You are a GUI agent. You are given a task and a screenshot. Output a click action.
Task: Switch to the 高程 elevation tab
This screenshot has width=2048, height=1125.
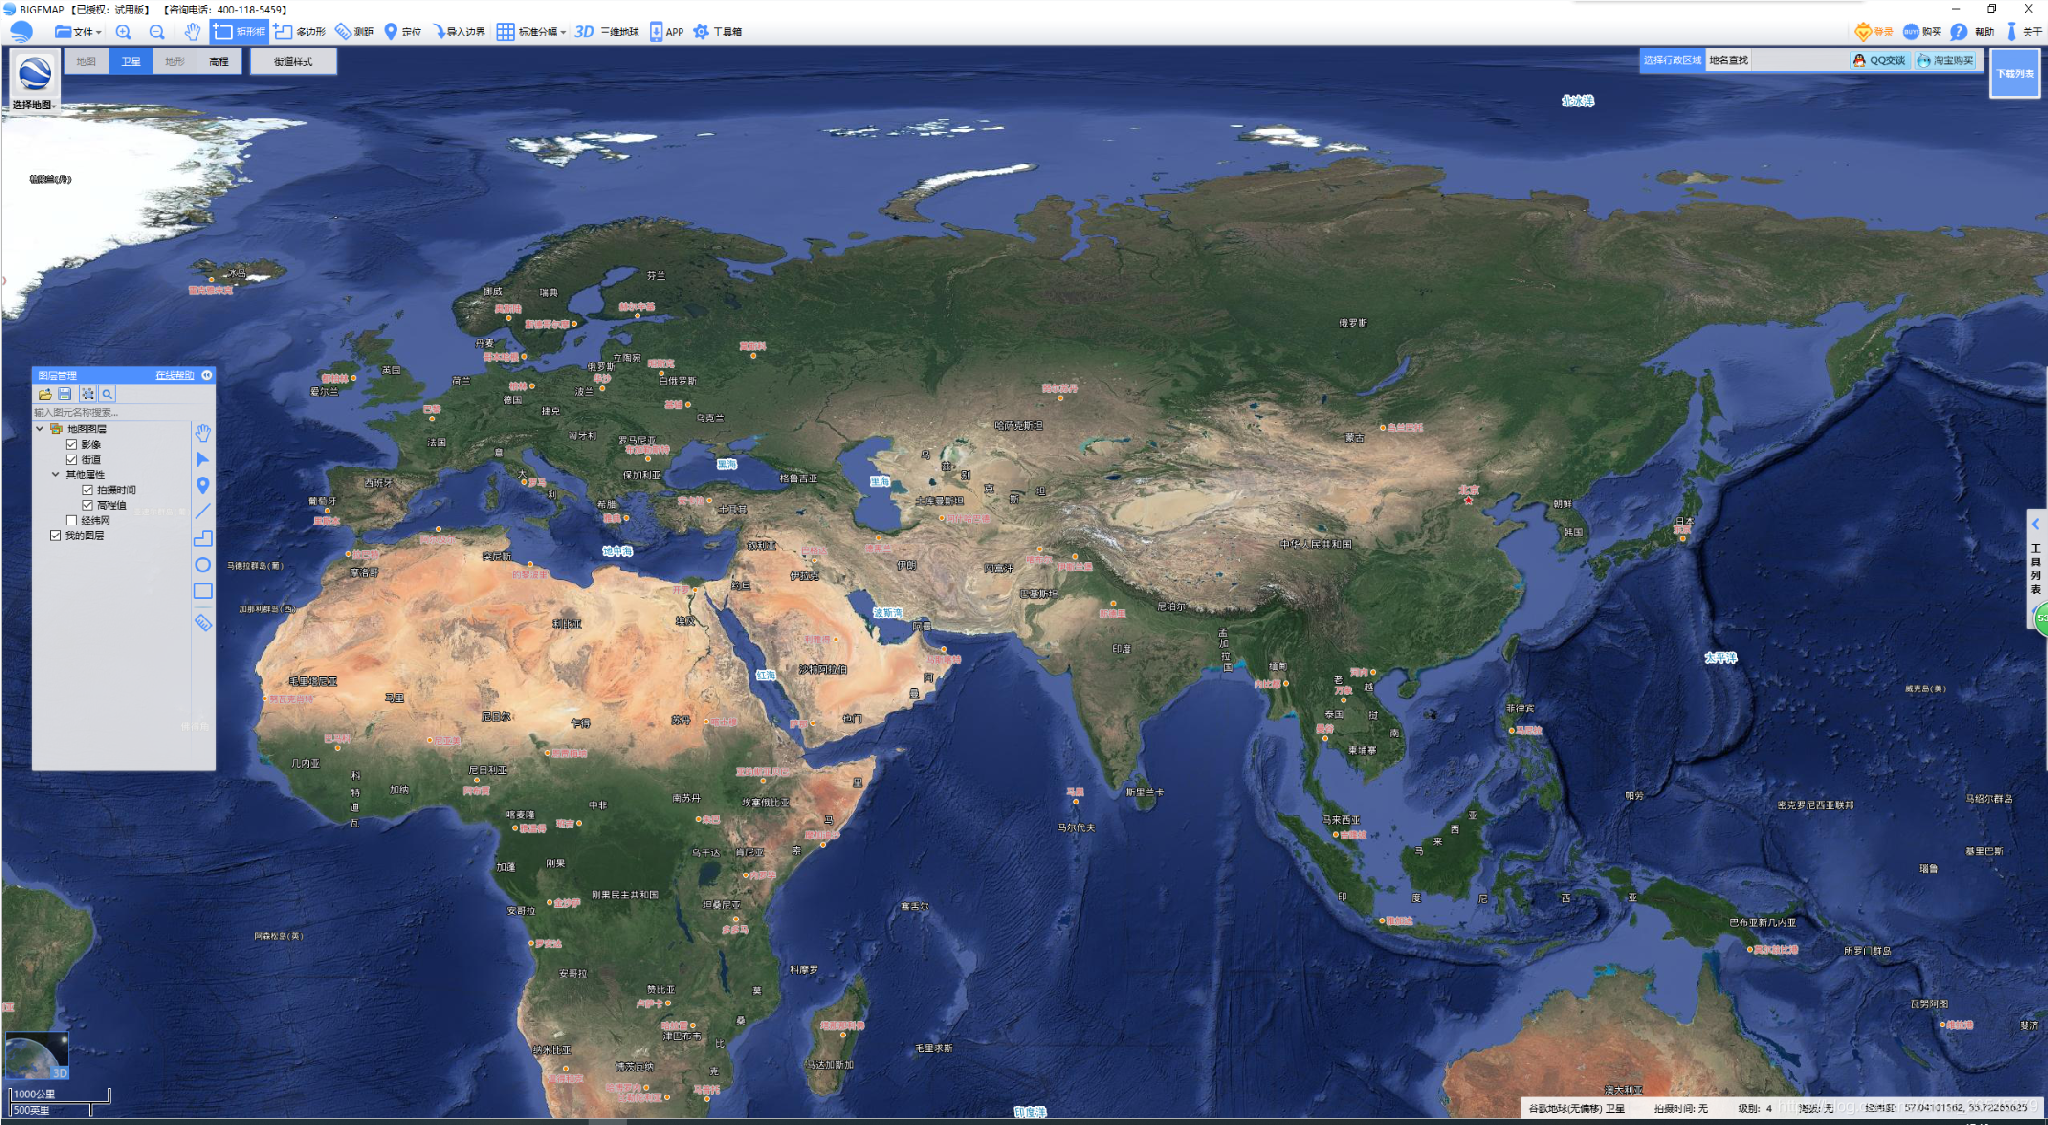219,62
